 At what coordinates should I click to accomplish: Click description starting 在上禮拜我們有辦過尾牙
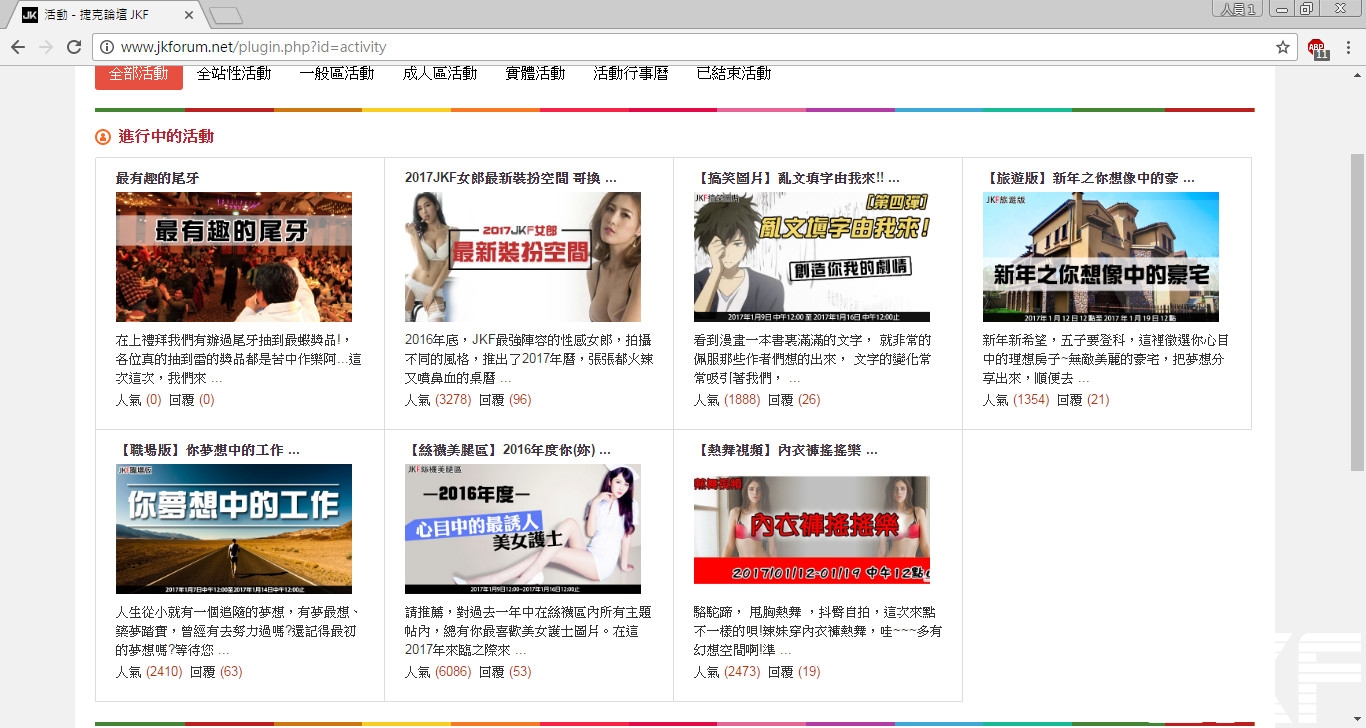point(239,359)
